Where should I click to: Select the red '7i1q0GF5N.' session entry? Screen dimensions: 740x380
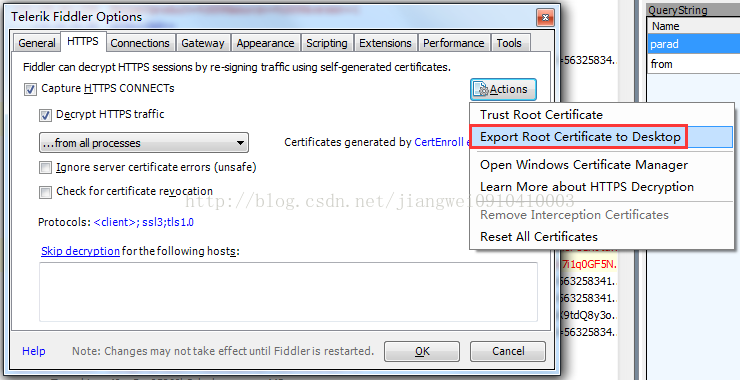tap(589, 264)
